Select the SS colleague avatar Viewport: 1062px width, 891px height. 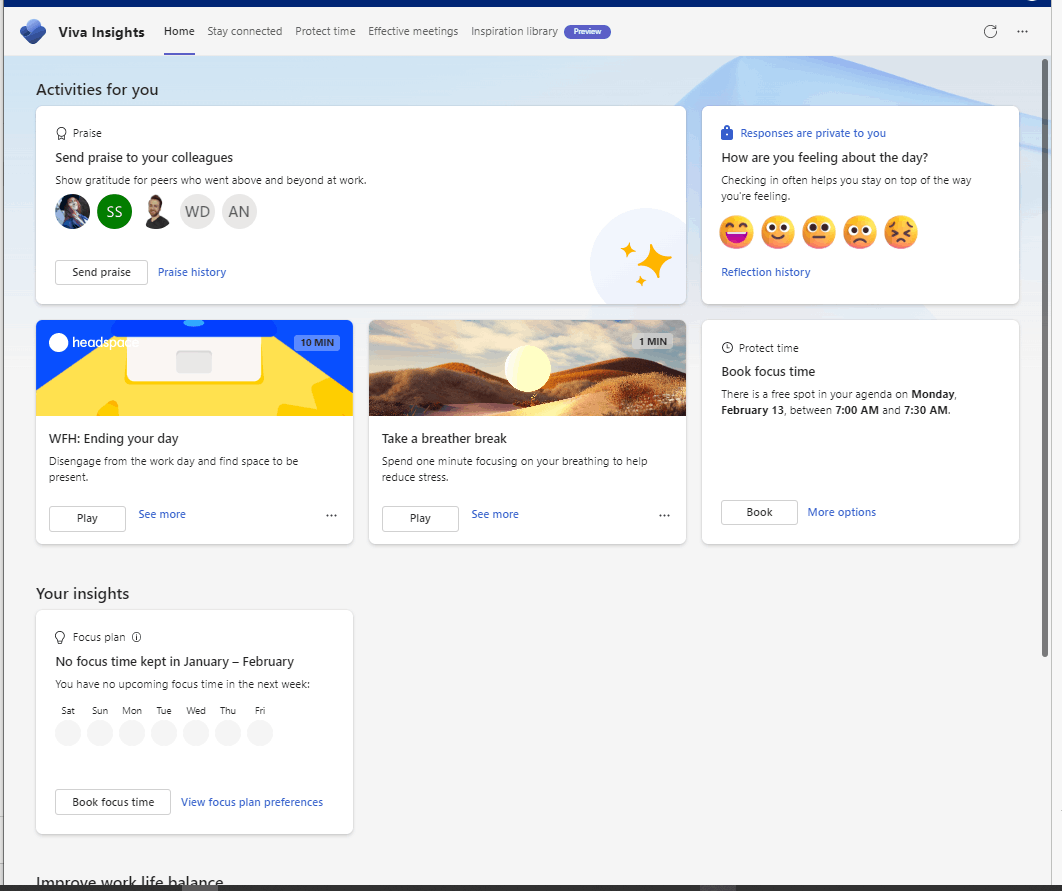(114, 211)
